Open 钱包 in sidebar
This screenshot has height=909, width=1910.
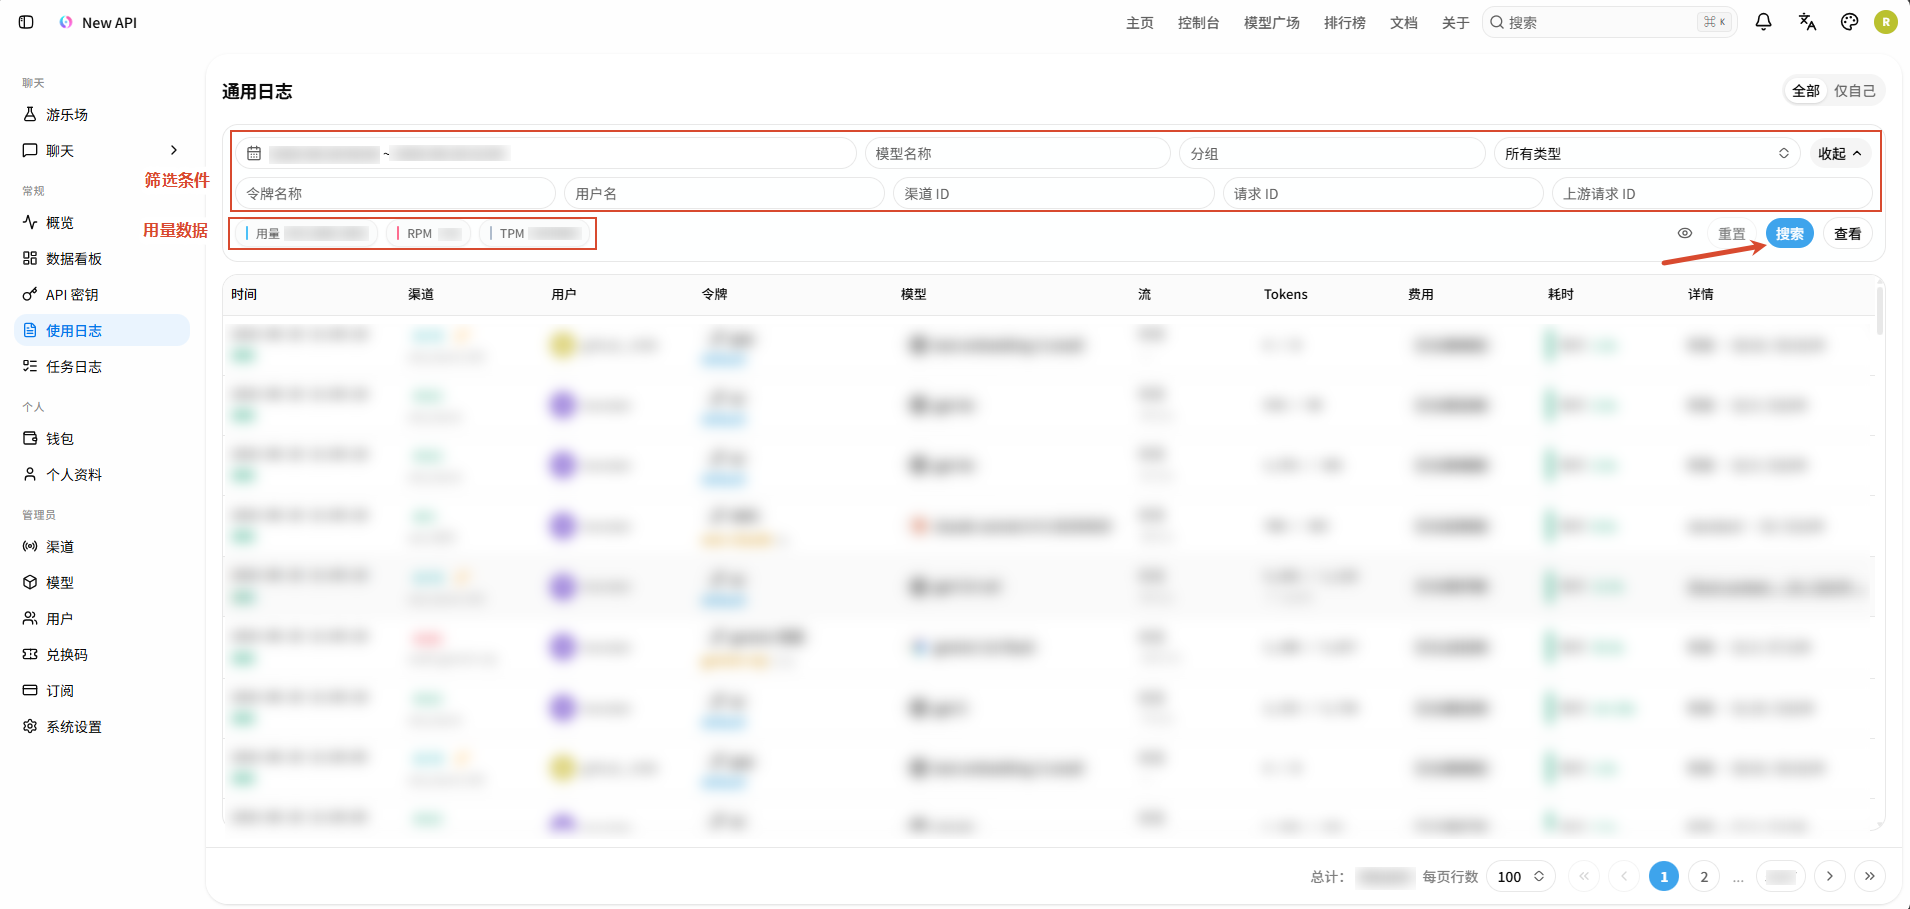click(102, 439)
